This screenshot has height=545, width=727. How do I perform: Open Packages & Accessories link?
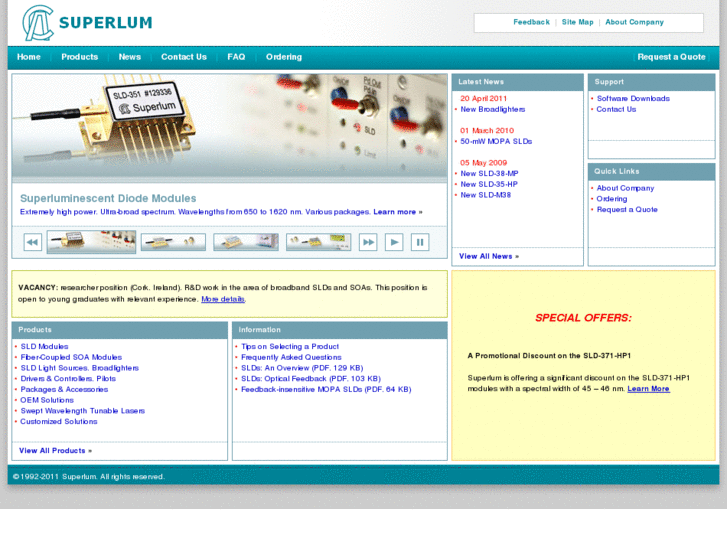pos(64,389)
